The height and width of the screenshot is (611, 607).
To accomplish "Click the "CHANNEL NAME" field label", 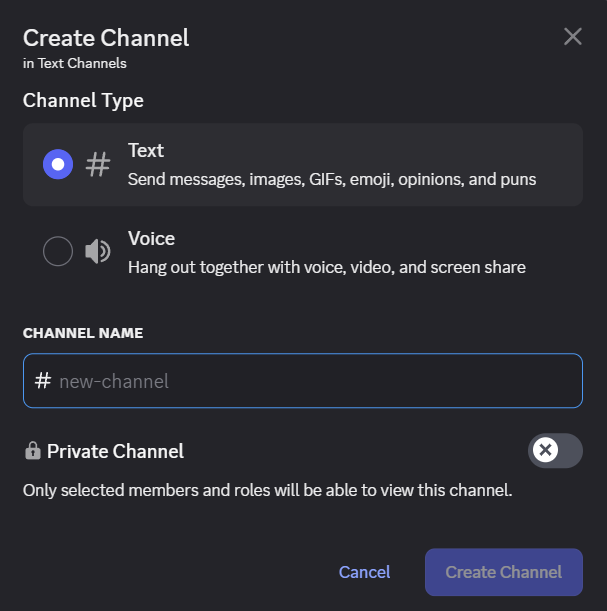I will tap(83, 333).
